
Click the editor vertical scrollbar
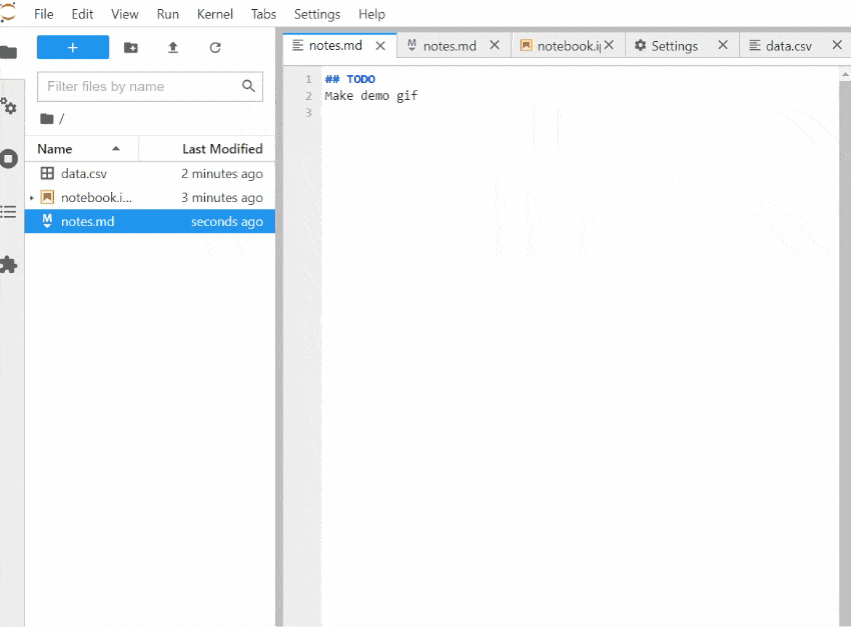click(845, 347)
